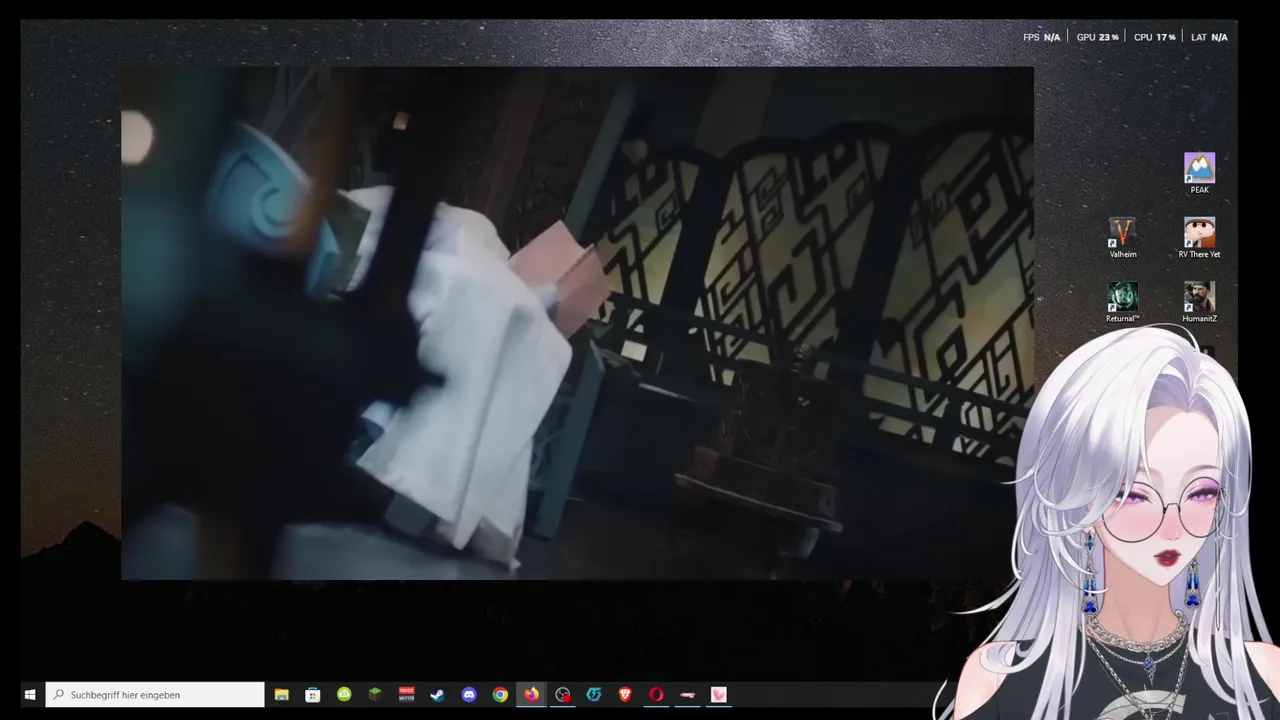Open the OBS-style recording icon in the taskbar
Image resolution: width=1280 pixels, height=720 pixels.
(x=563, y=694)
